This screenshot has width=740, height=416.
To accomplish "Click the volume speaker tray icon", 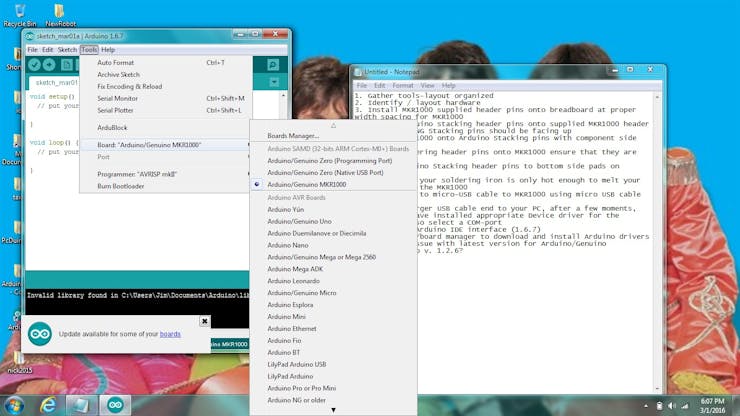I will [672, 406].
